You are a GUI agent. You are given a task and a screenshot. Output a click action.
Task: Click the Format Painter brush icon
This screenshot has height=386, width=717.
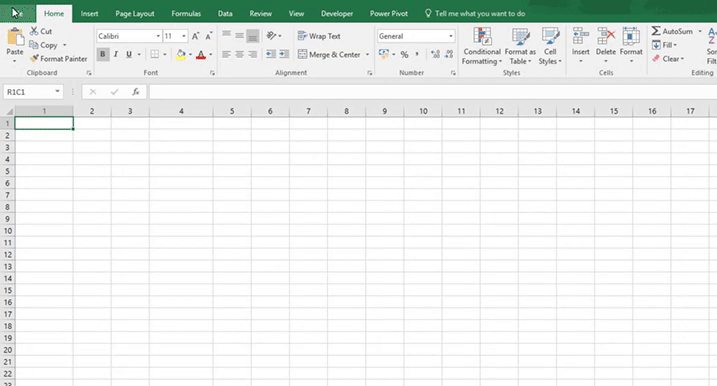click(34, 59)
